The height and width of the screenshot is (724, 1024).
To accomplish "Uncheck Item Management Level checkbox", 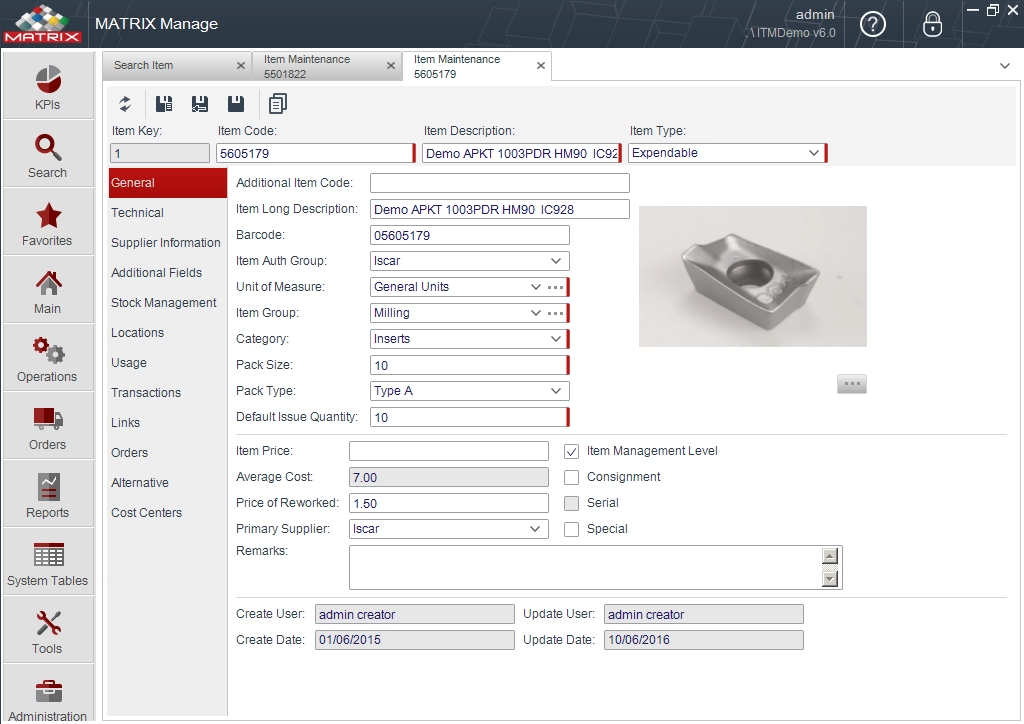I will click(571, 451).
